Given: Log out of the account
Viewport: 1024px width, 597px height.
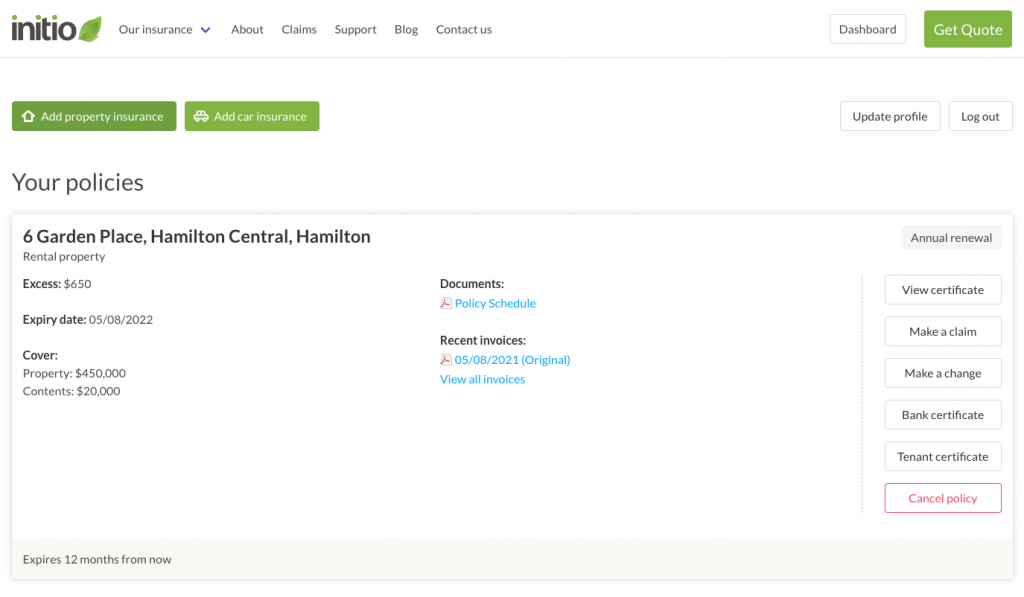Looking at the screenshot, I should point(980,116).
